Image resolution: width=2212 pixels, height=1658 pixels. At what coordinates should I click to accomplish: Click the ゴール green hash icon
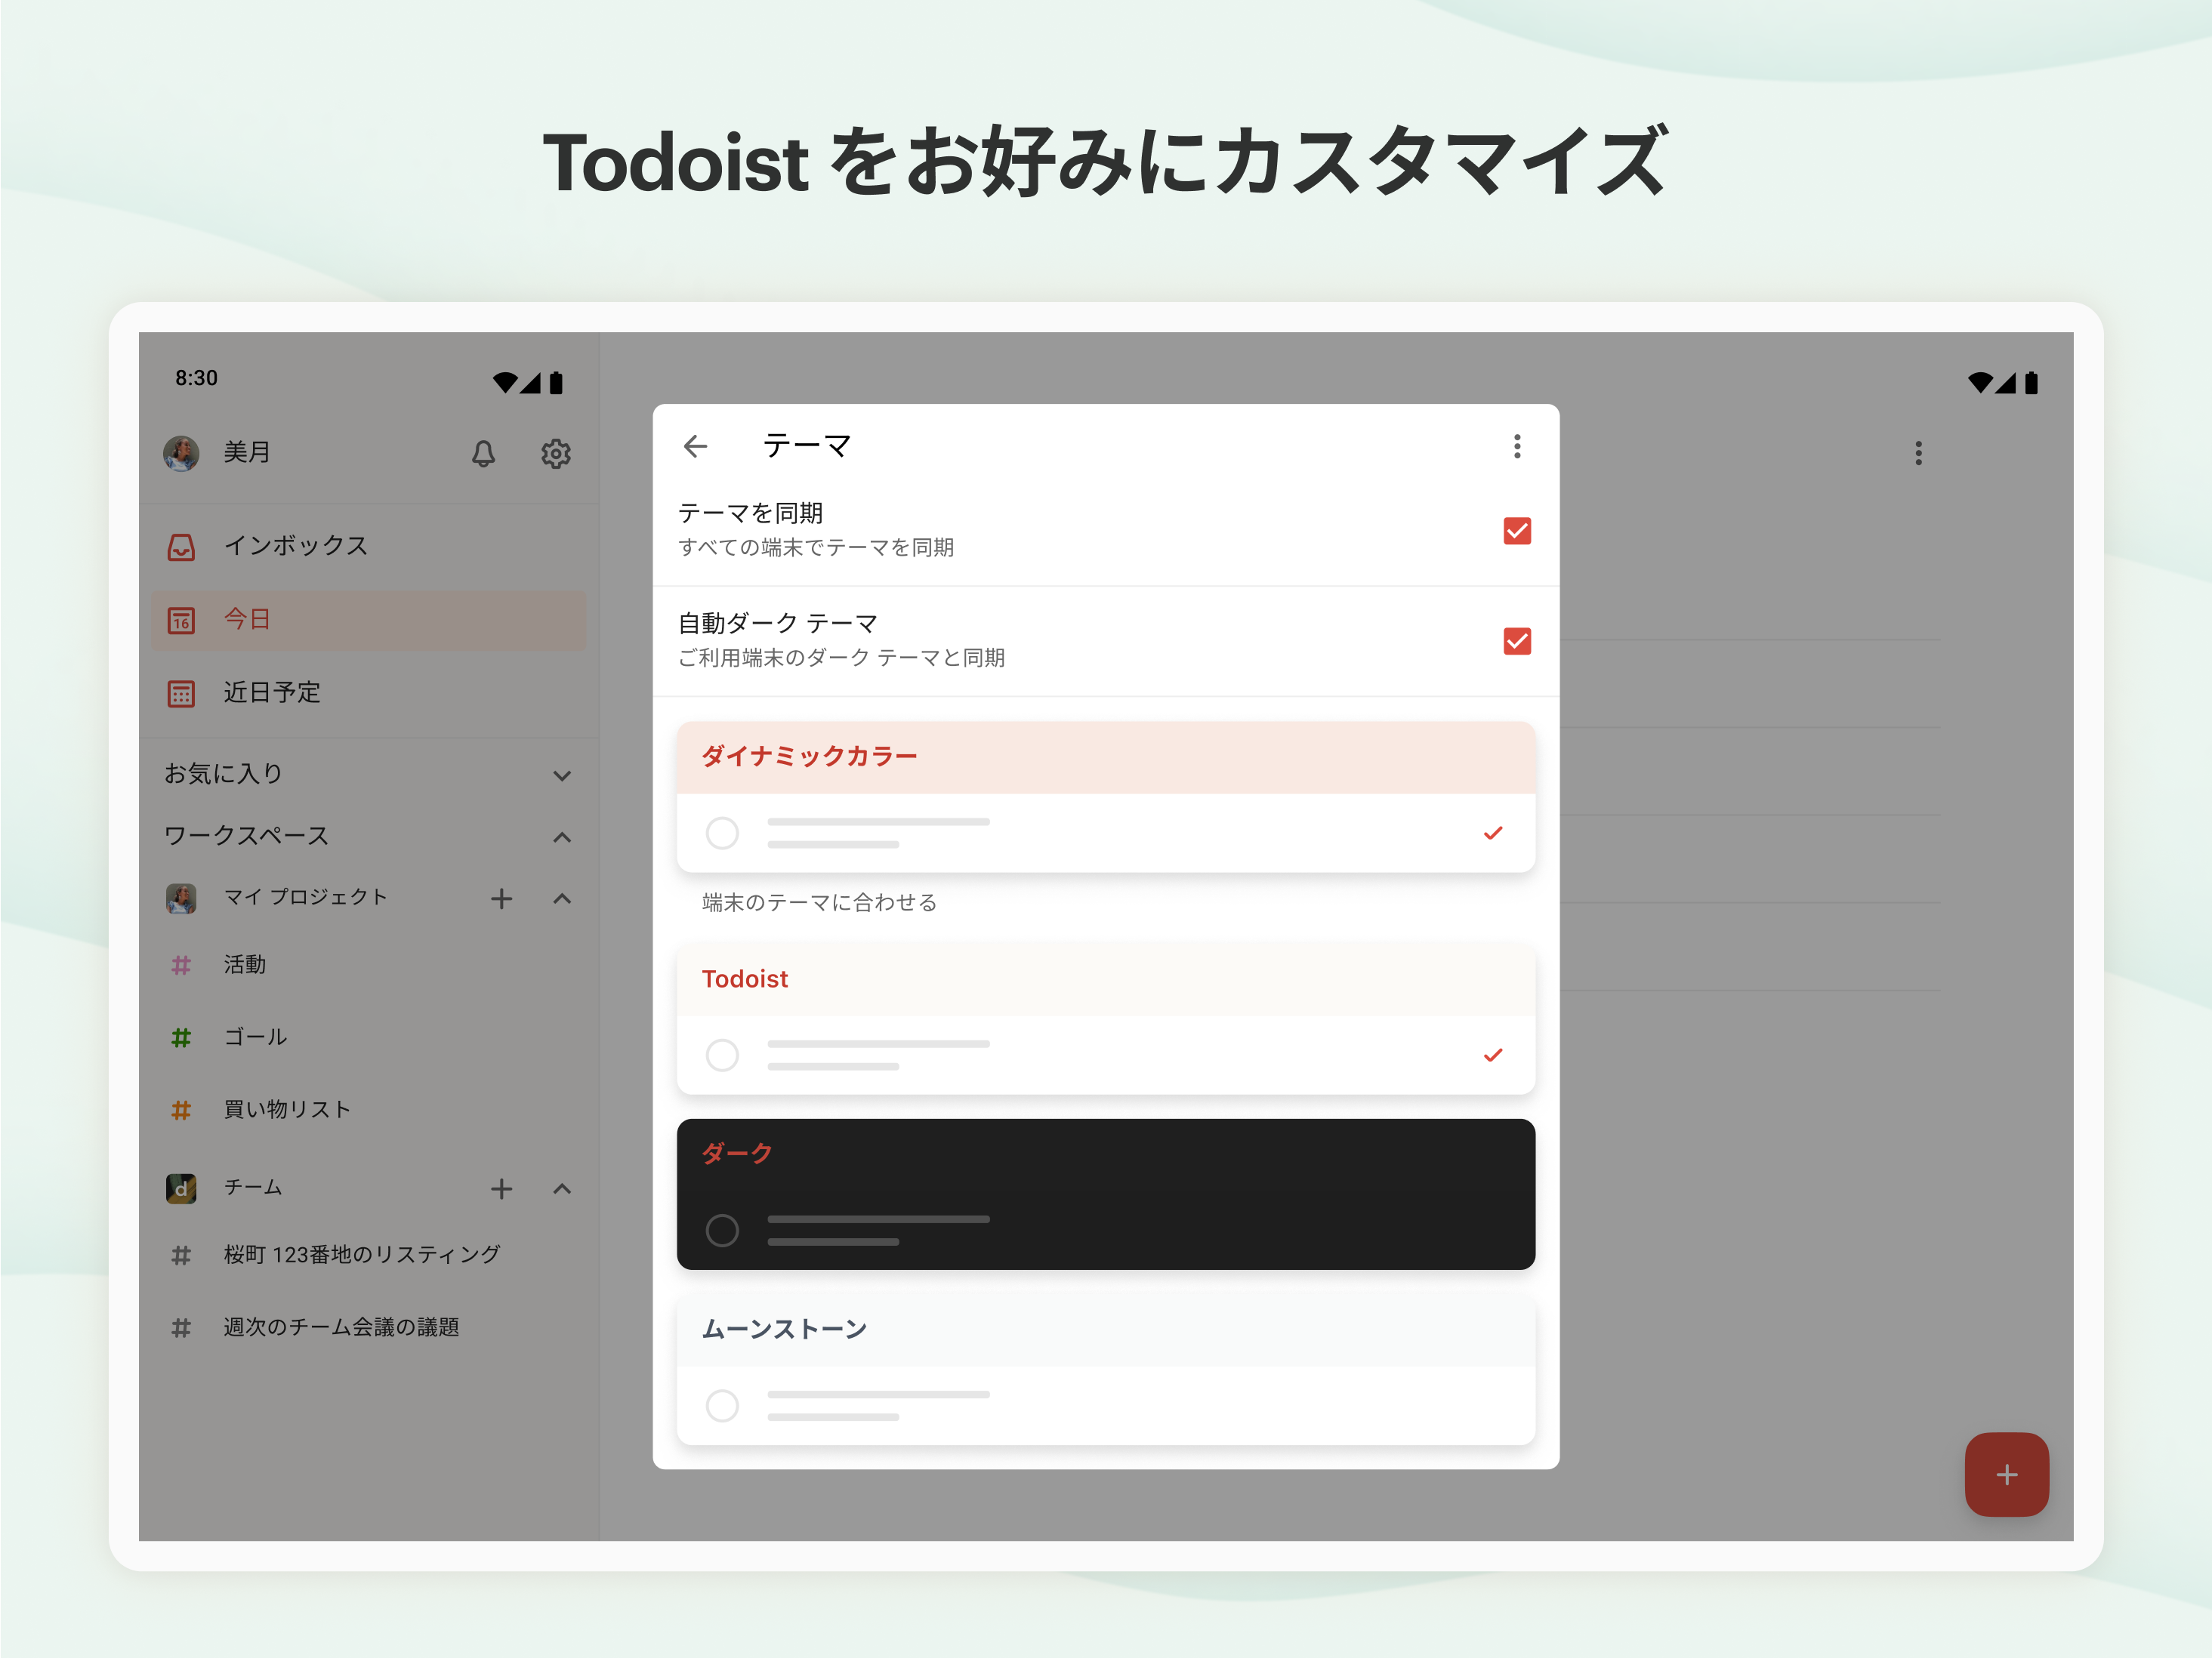tap(181, 1038)
